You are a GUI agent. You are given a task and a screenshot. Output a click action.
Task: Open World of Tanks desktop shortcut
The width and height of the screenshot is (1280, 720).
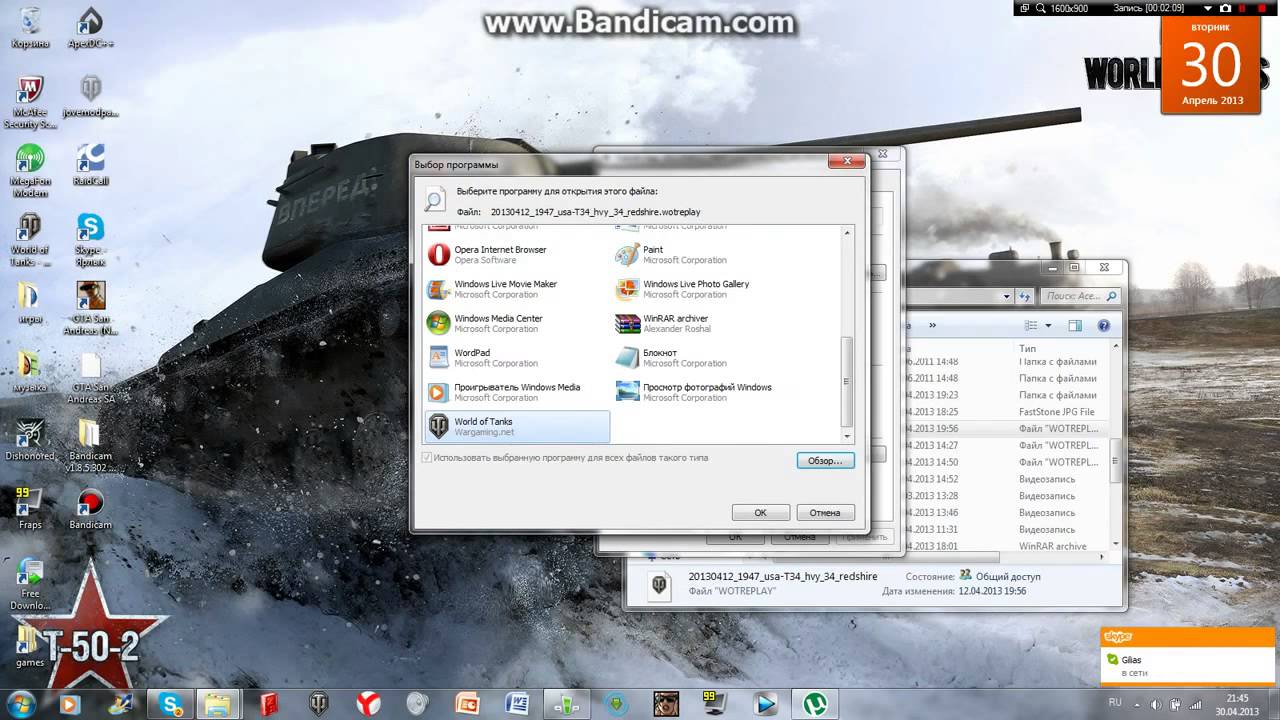(x=30, y=240)
